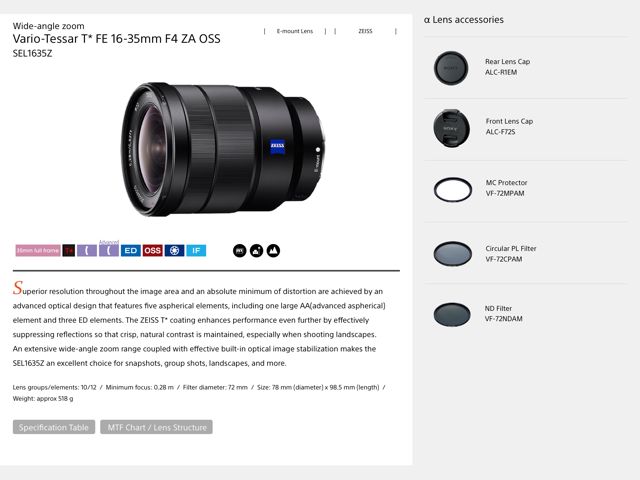Open Front Lens Cap ALC-F72S accessory
The image size is (640, 480).
(x=509, y=127)
